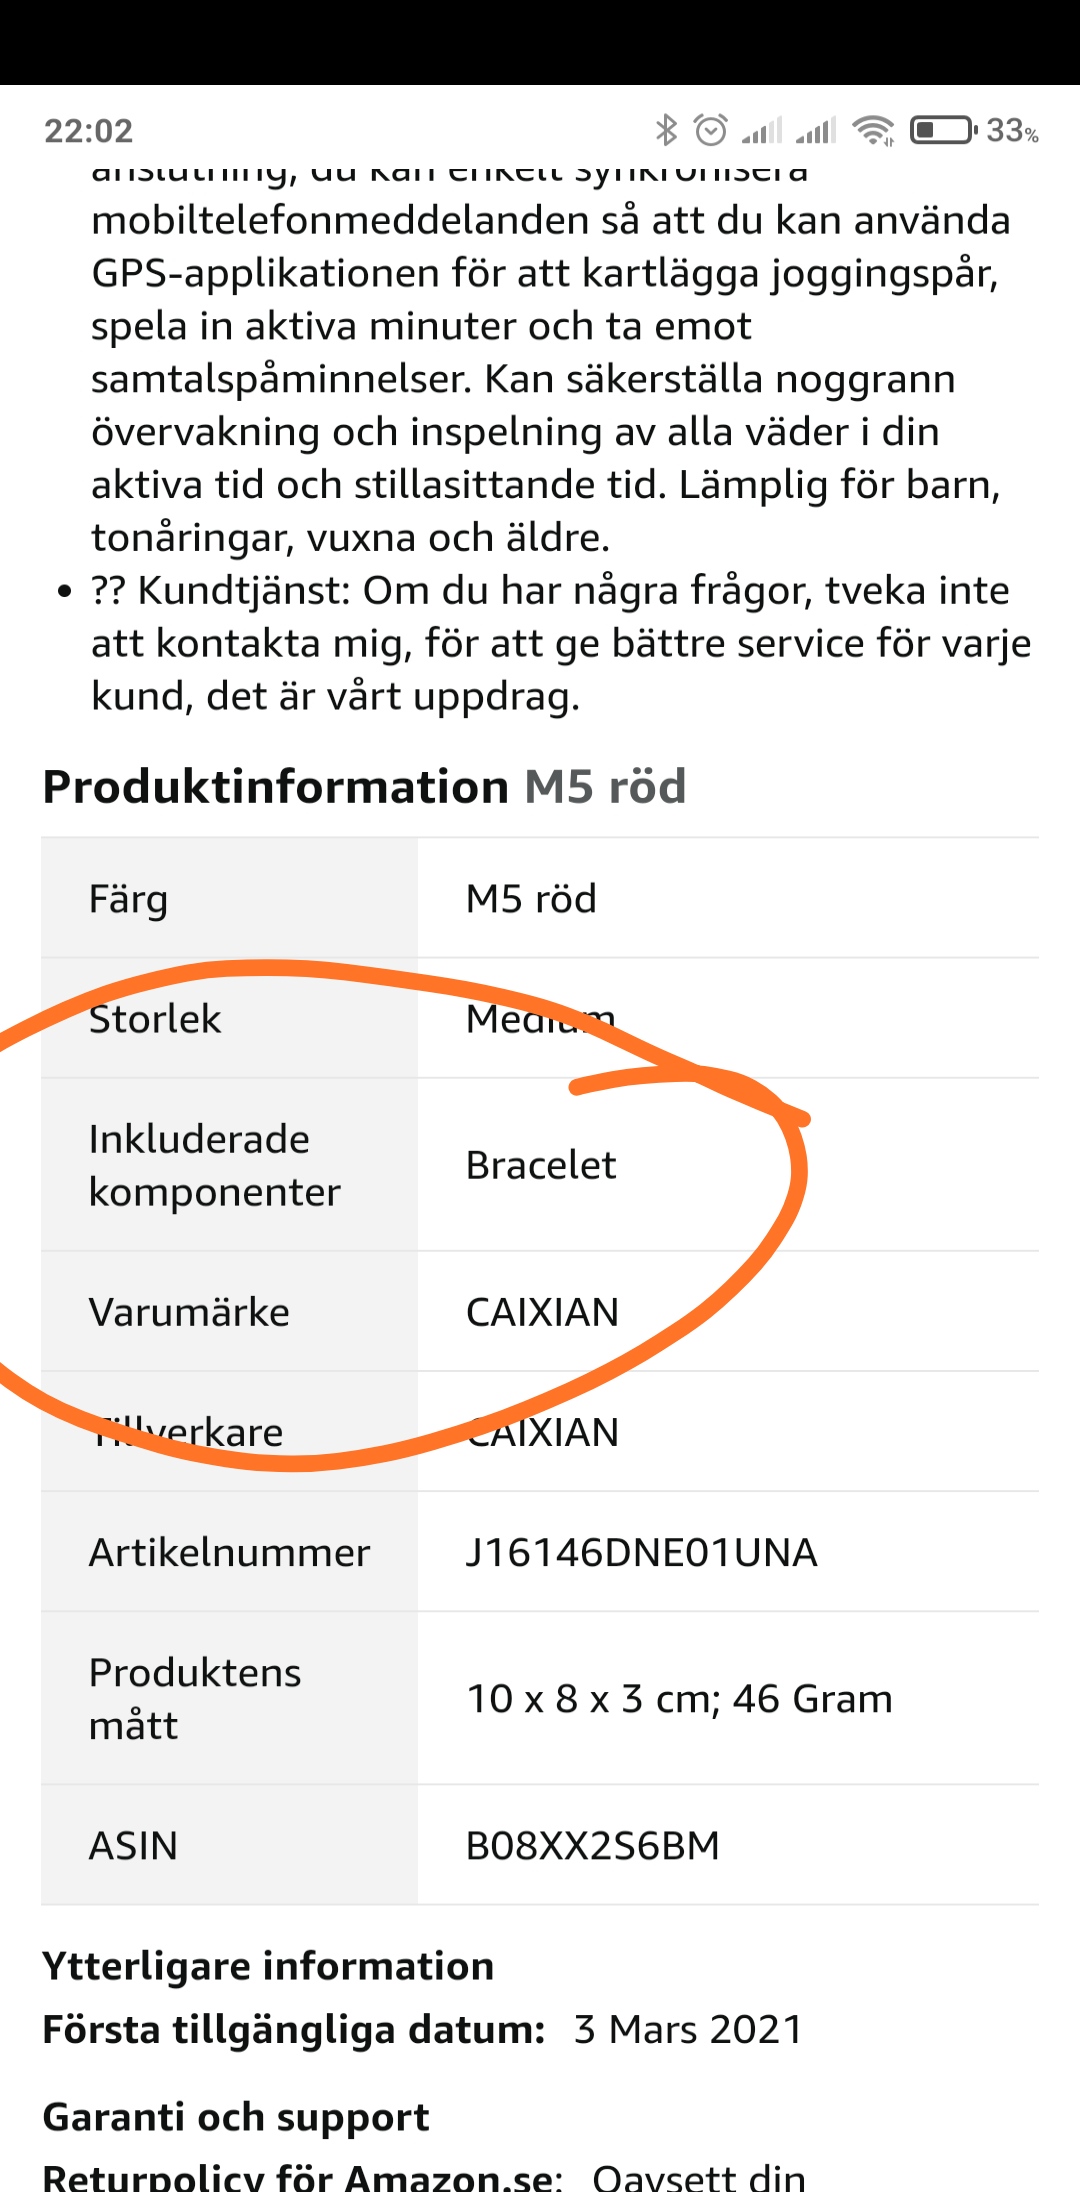Tap the Kundtjänst bullet paragraph

(561, 643)
